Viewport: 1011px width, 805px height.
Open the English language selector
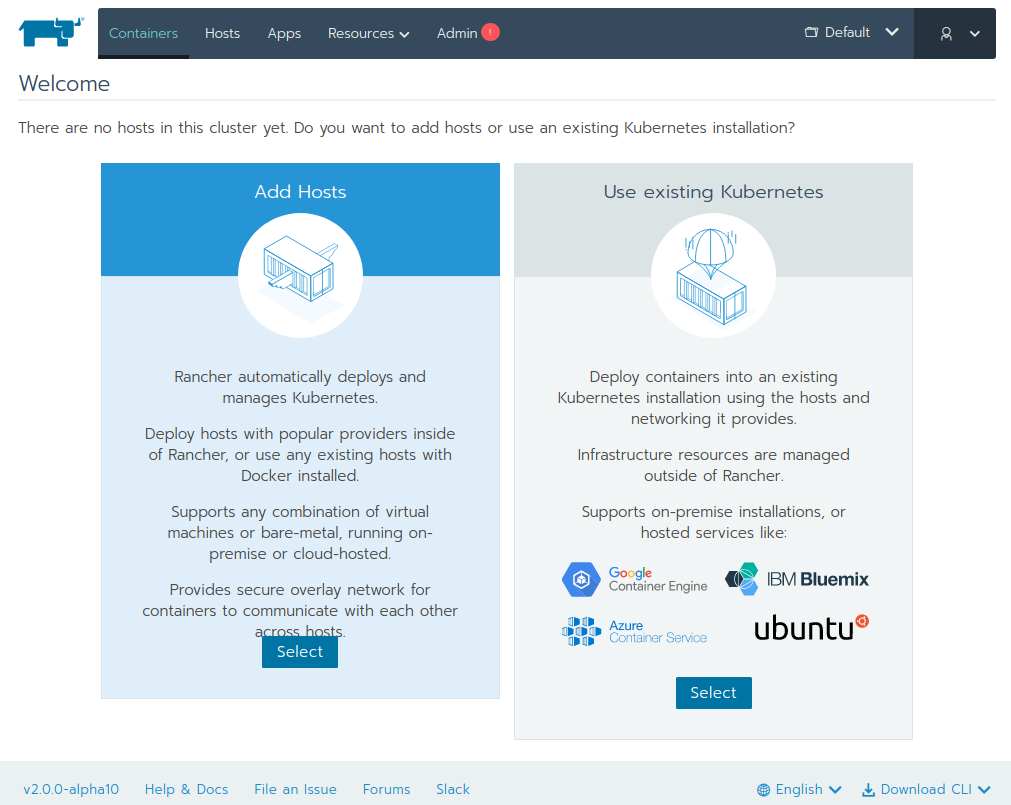point(799,789)
